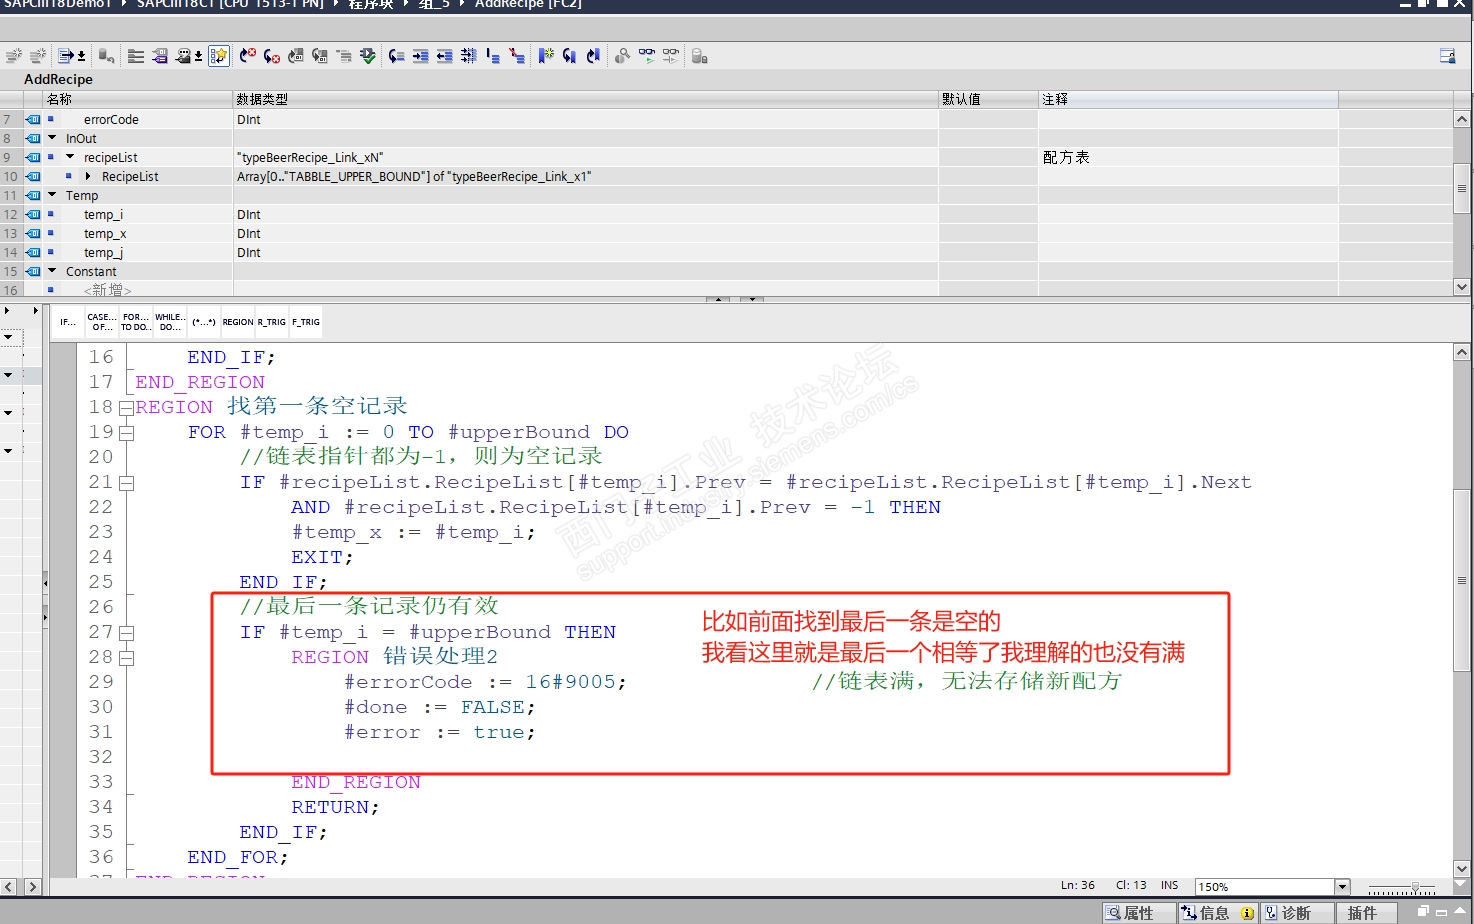Click the 名称 column header
The height and width of the screenshot is (924, 1474).
coord(138,99)
